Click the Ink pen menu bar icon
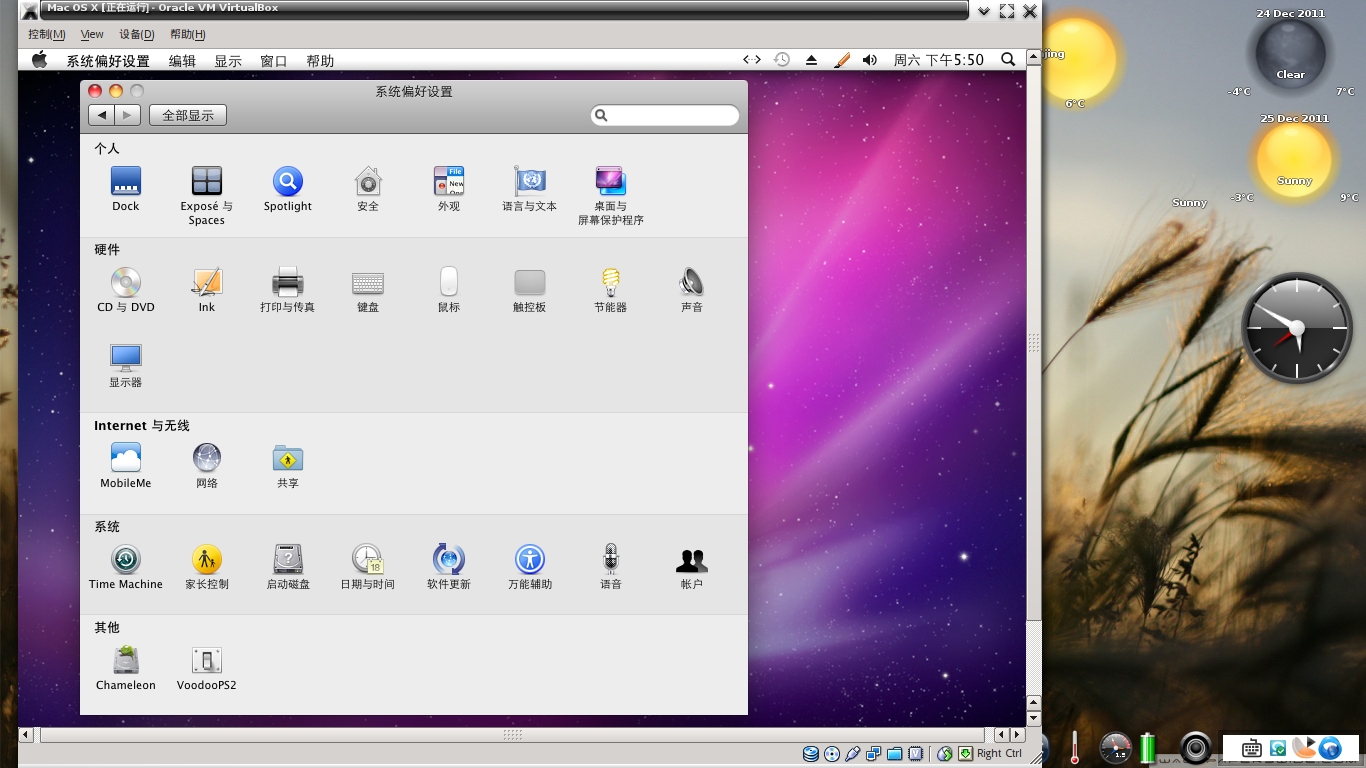Viewport: 1366px width, 768px height. (x=841, y=60)
